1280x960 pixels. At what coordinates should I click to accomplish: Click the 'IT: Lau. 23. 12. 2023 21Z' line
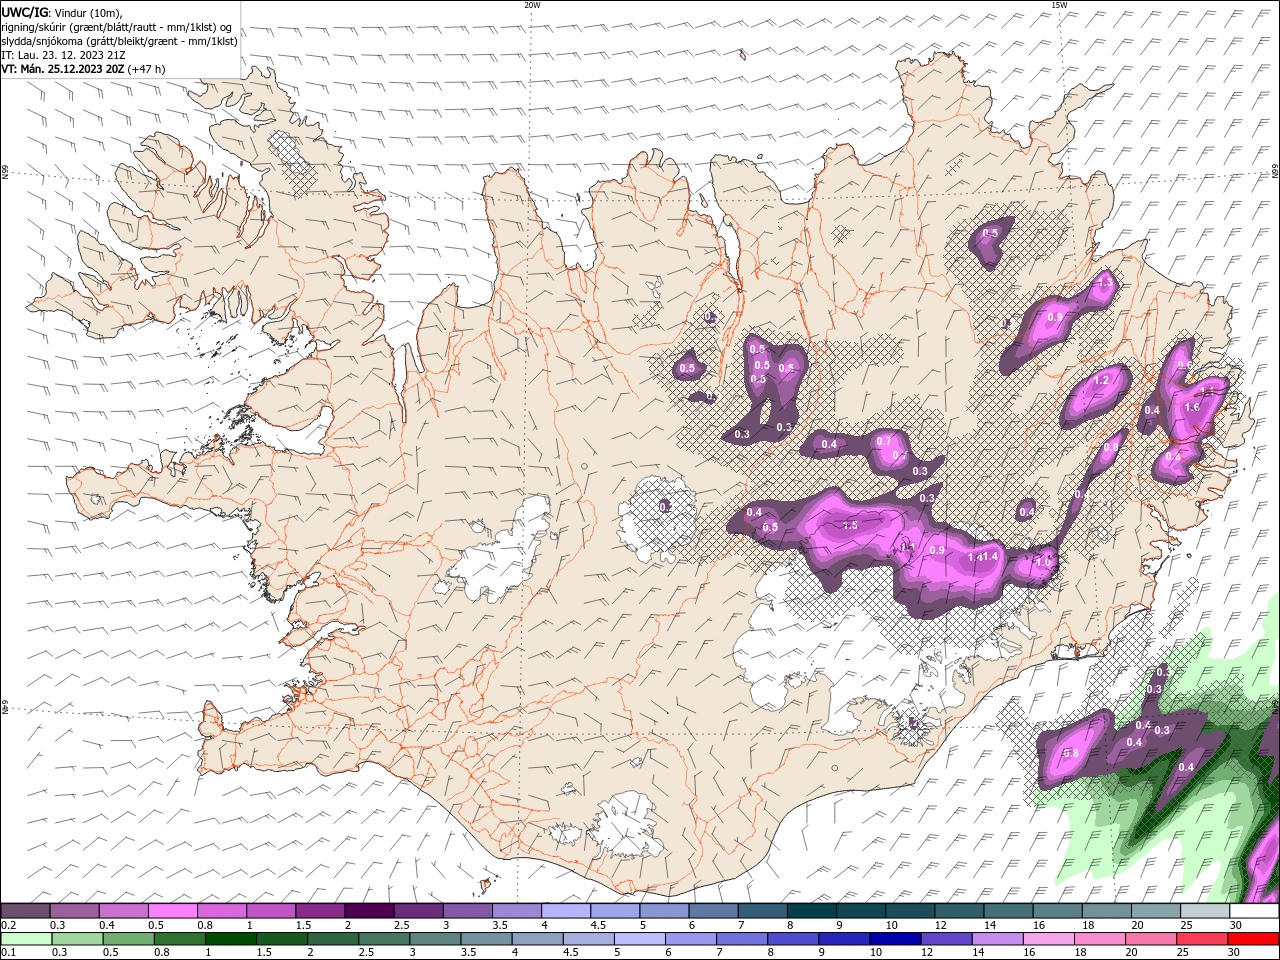point(63,55)
